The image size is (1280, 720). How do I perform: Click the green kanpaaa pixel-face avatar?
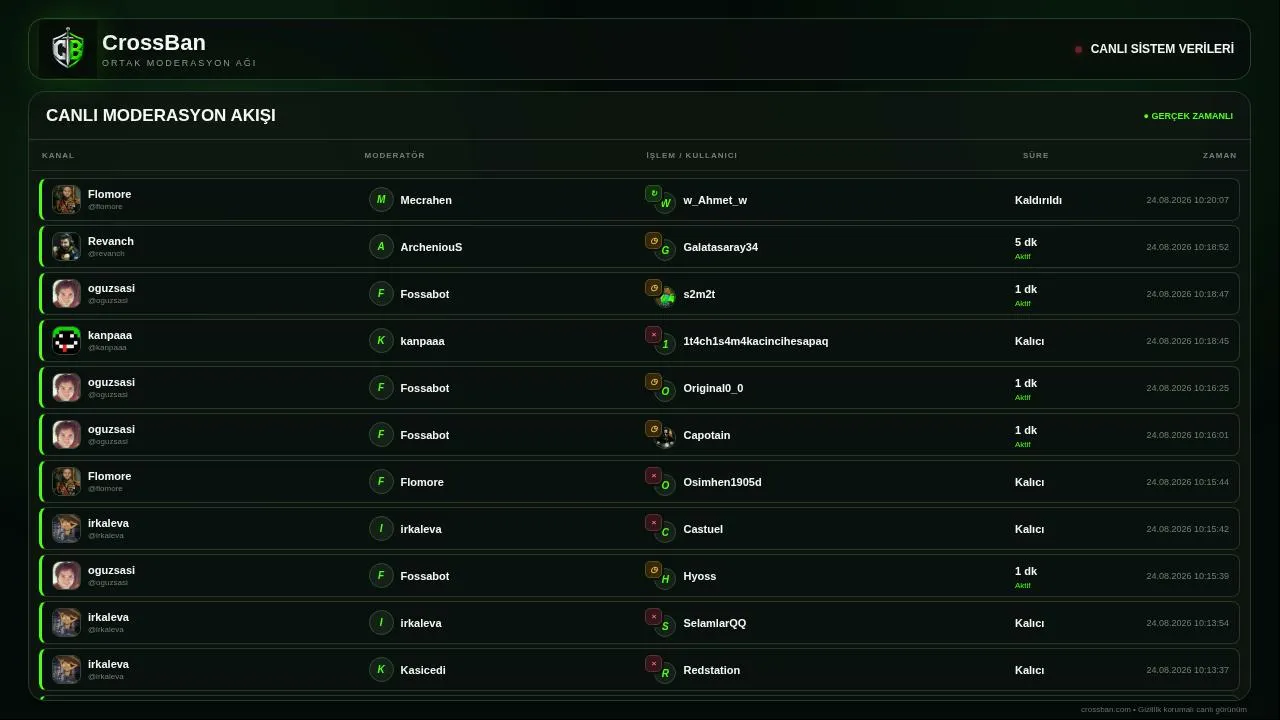pos(66,340)
